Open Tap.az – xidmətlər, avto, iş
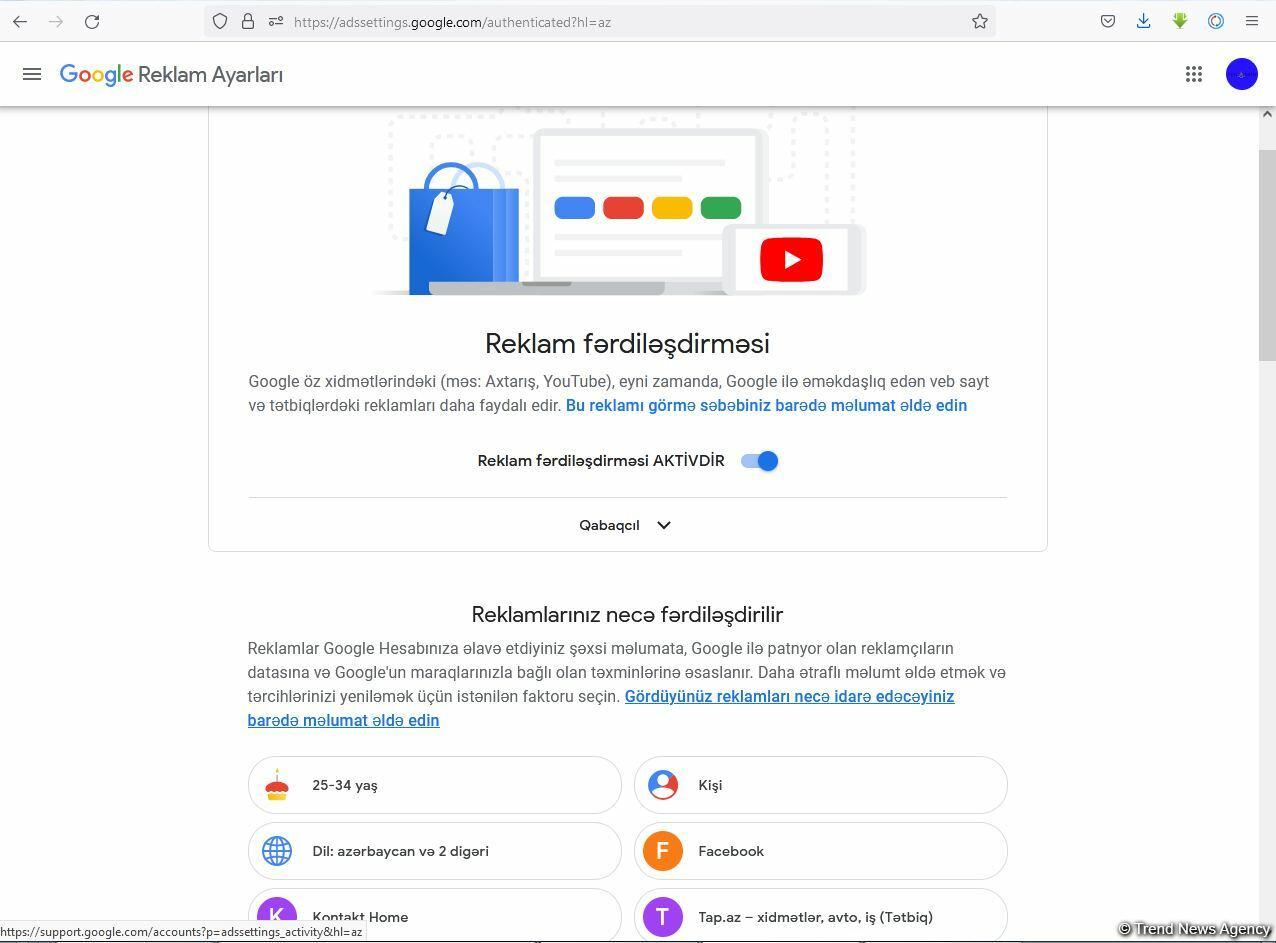The height and width of the screenshot is (943, 1276). point(821,915)
